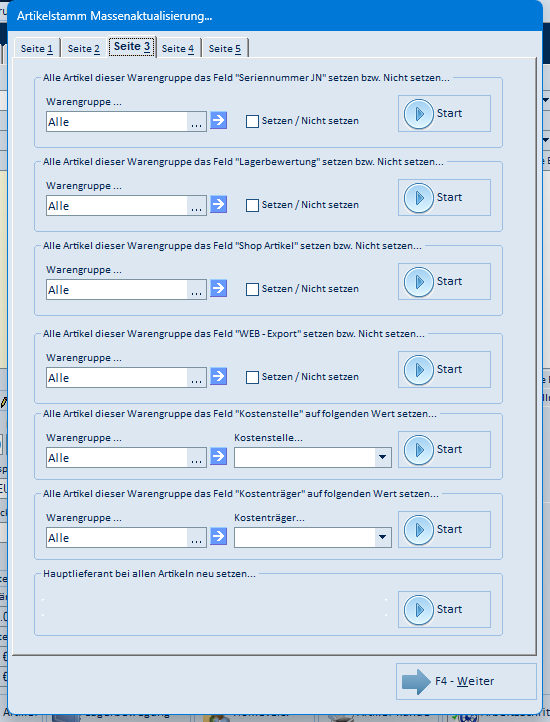
Task: Tick Setzen / Nicht setzen for WEB - Export
Action: point(252,378)
